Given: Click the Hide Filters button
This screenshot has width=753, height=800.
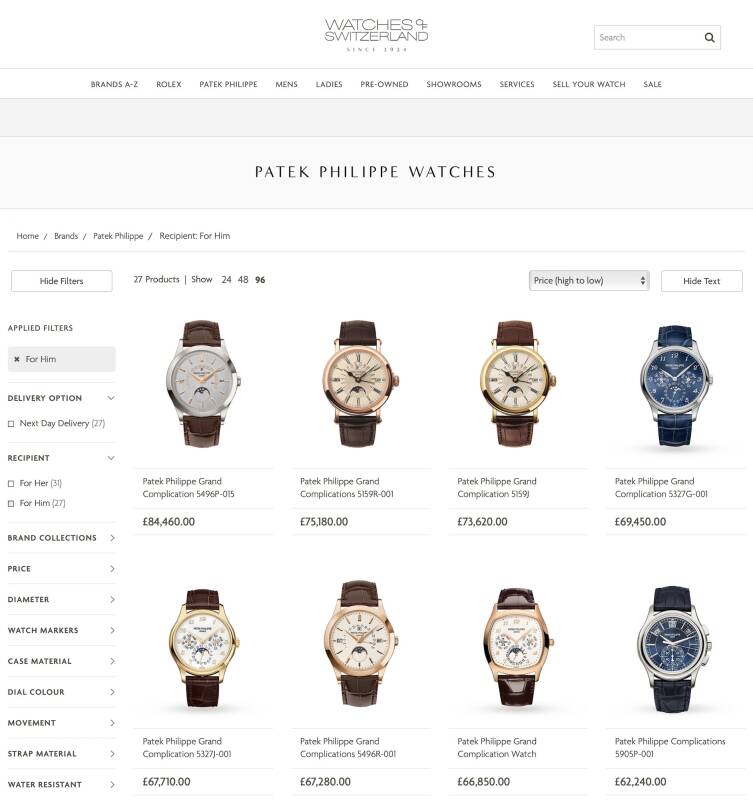Looking at the screenshot, I should tap(62, 281).
